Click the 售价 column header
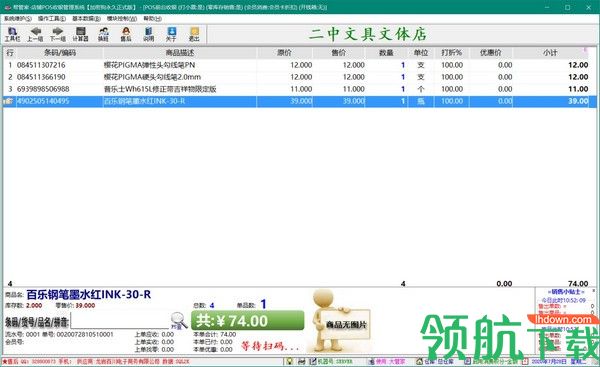The height and width of the screenshot is (367, 600). point(339,53)
